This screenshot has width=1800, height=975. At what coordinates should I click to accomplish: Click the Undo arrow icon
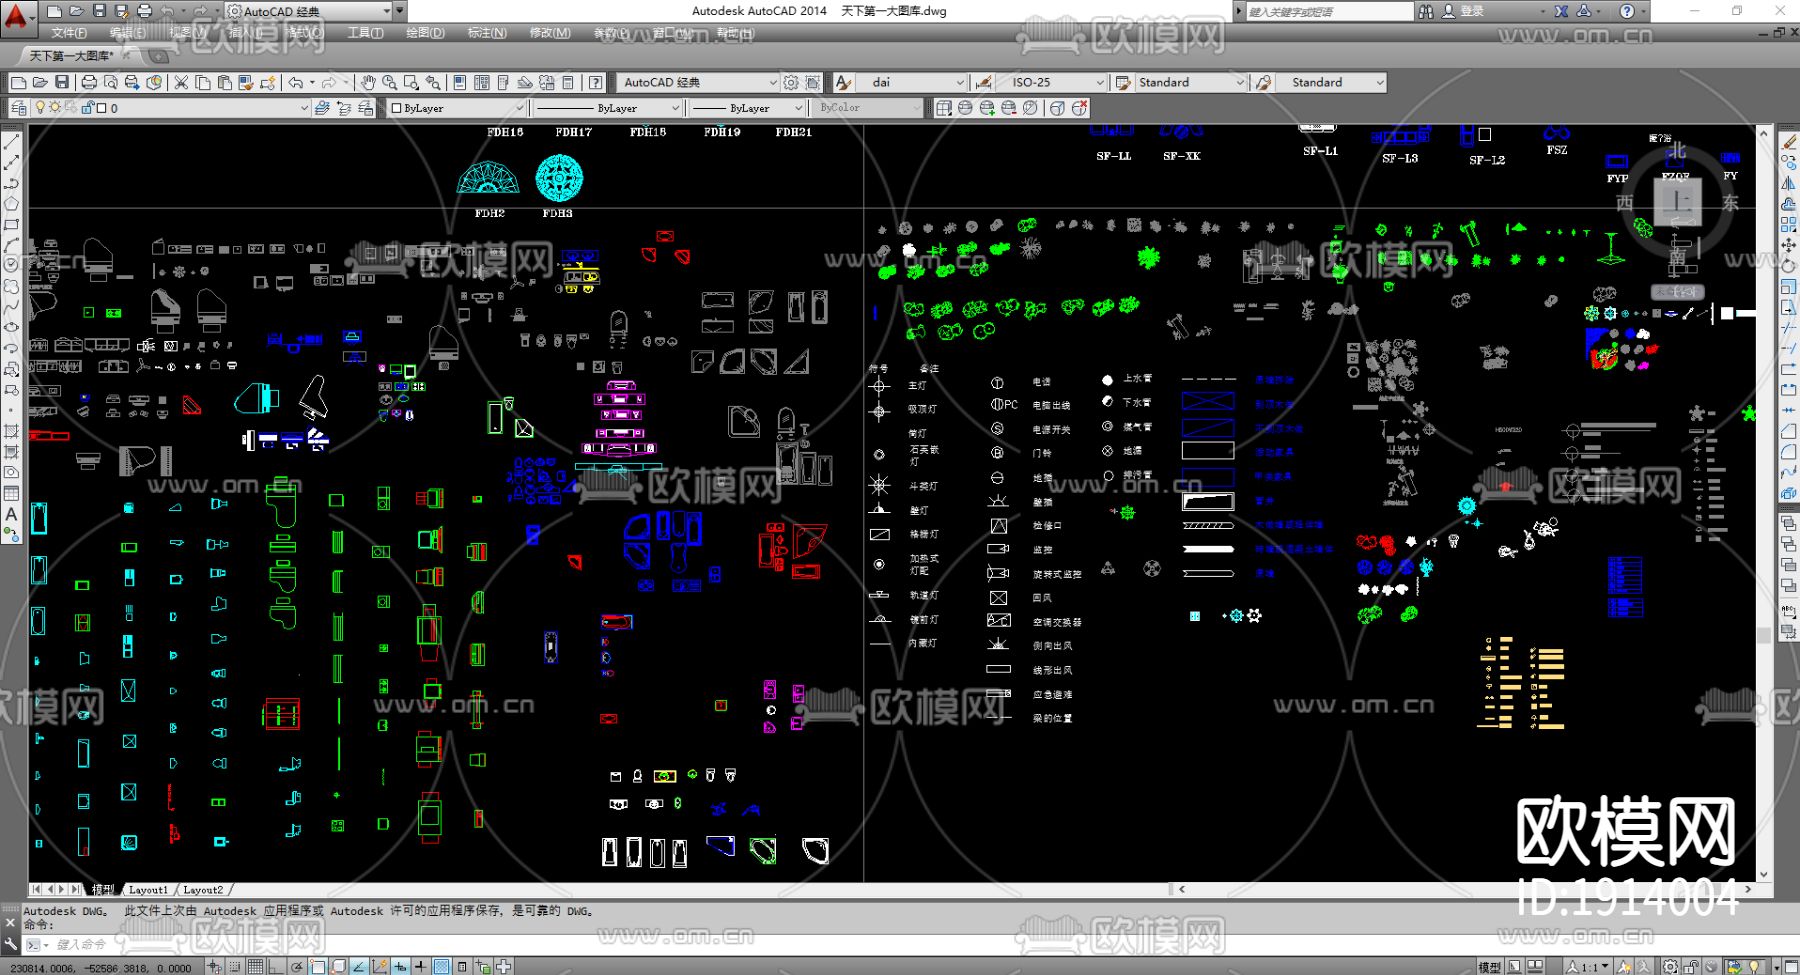pyautogui.click(x=296, y=82)
